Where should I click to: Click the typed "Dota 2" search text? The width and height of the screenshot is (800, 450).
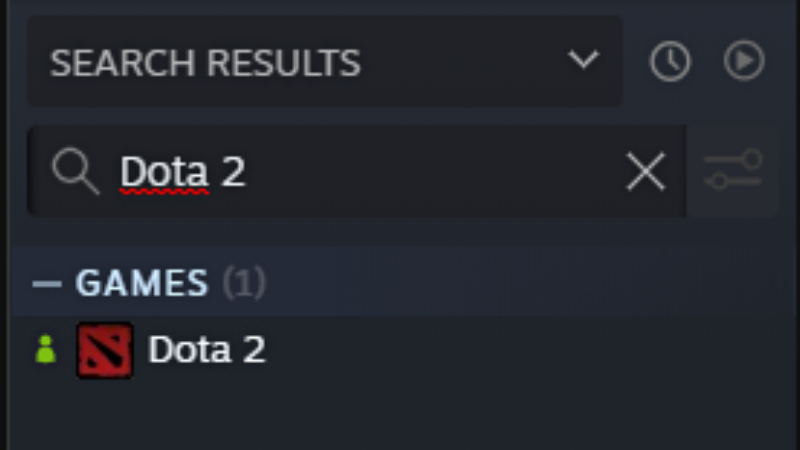[x=183, y=172]
